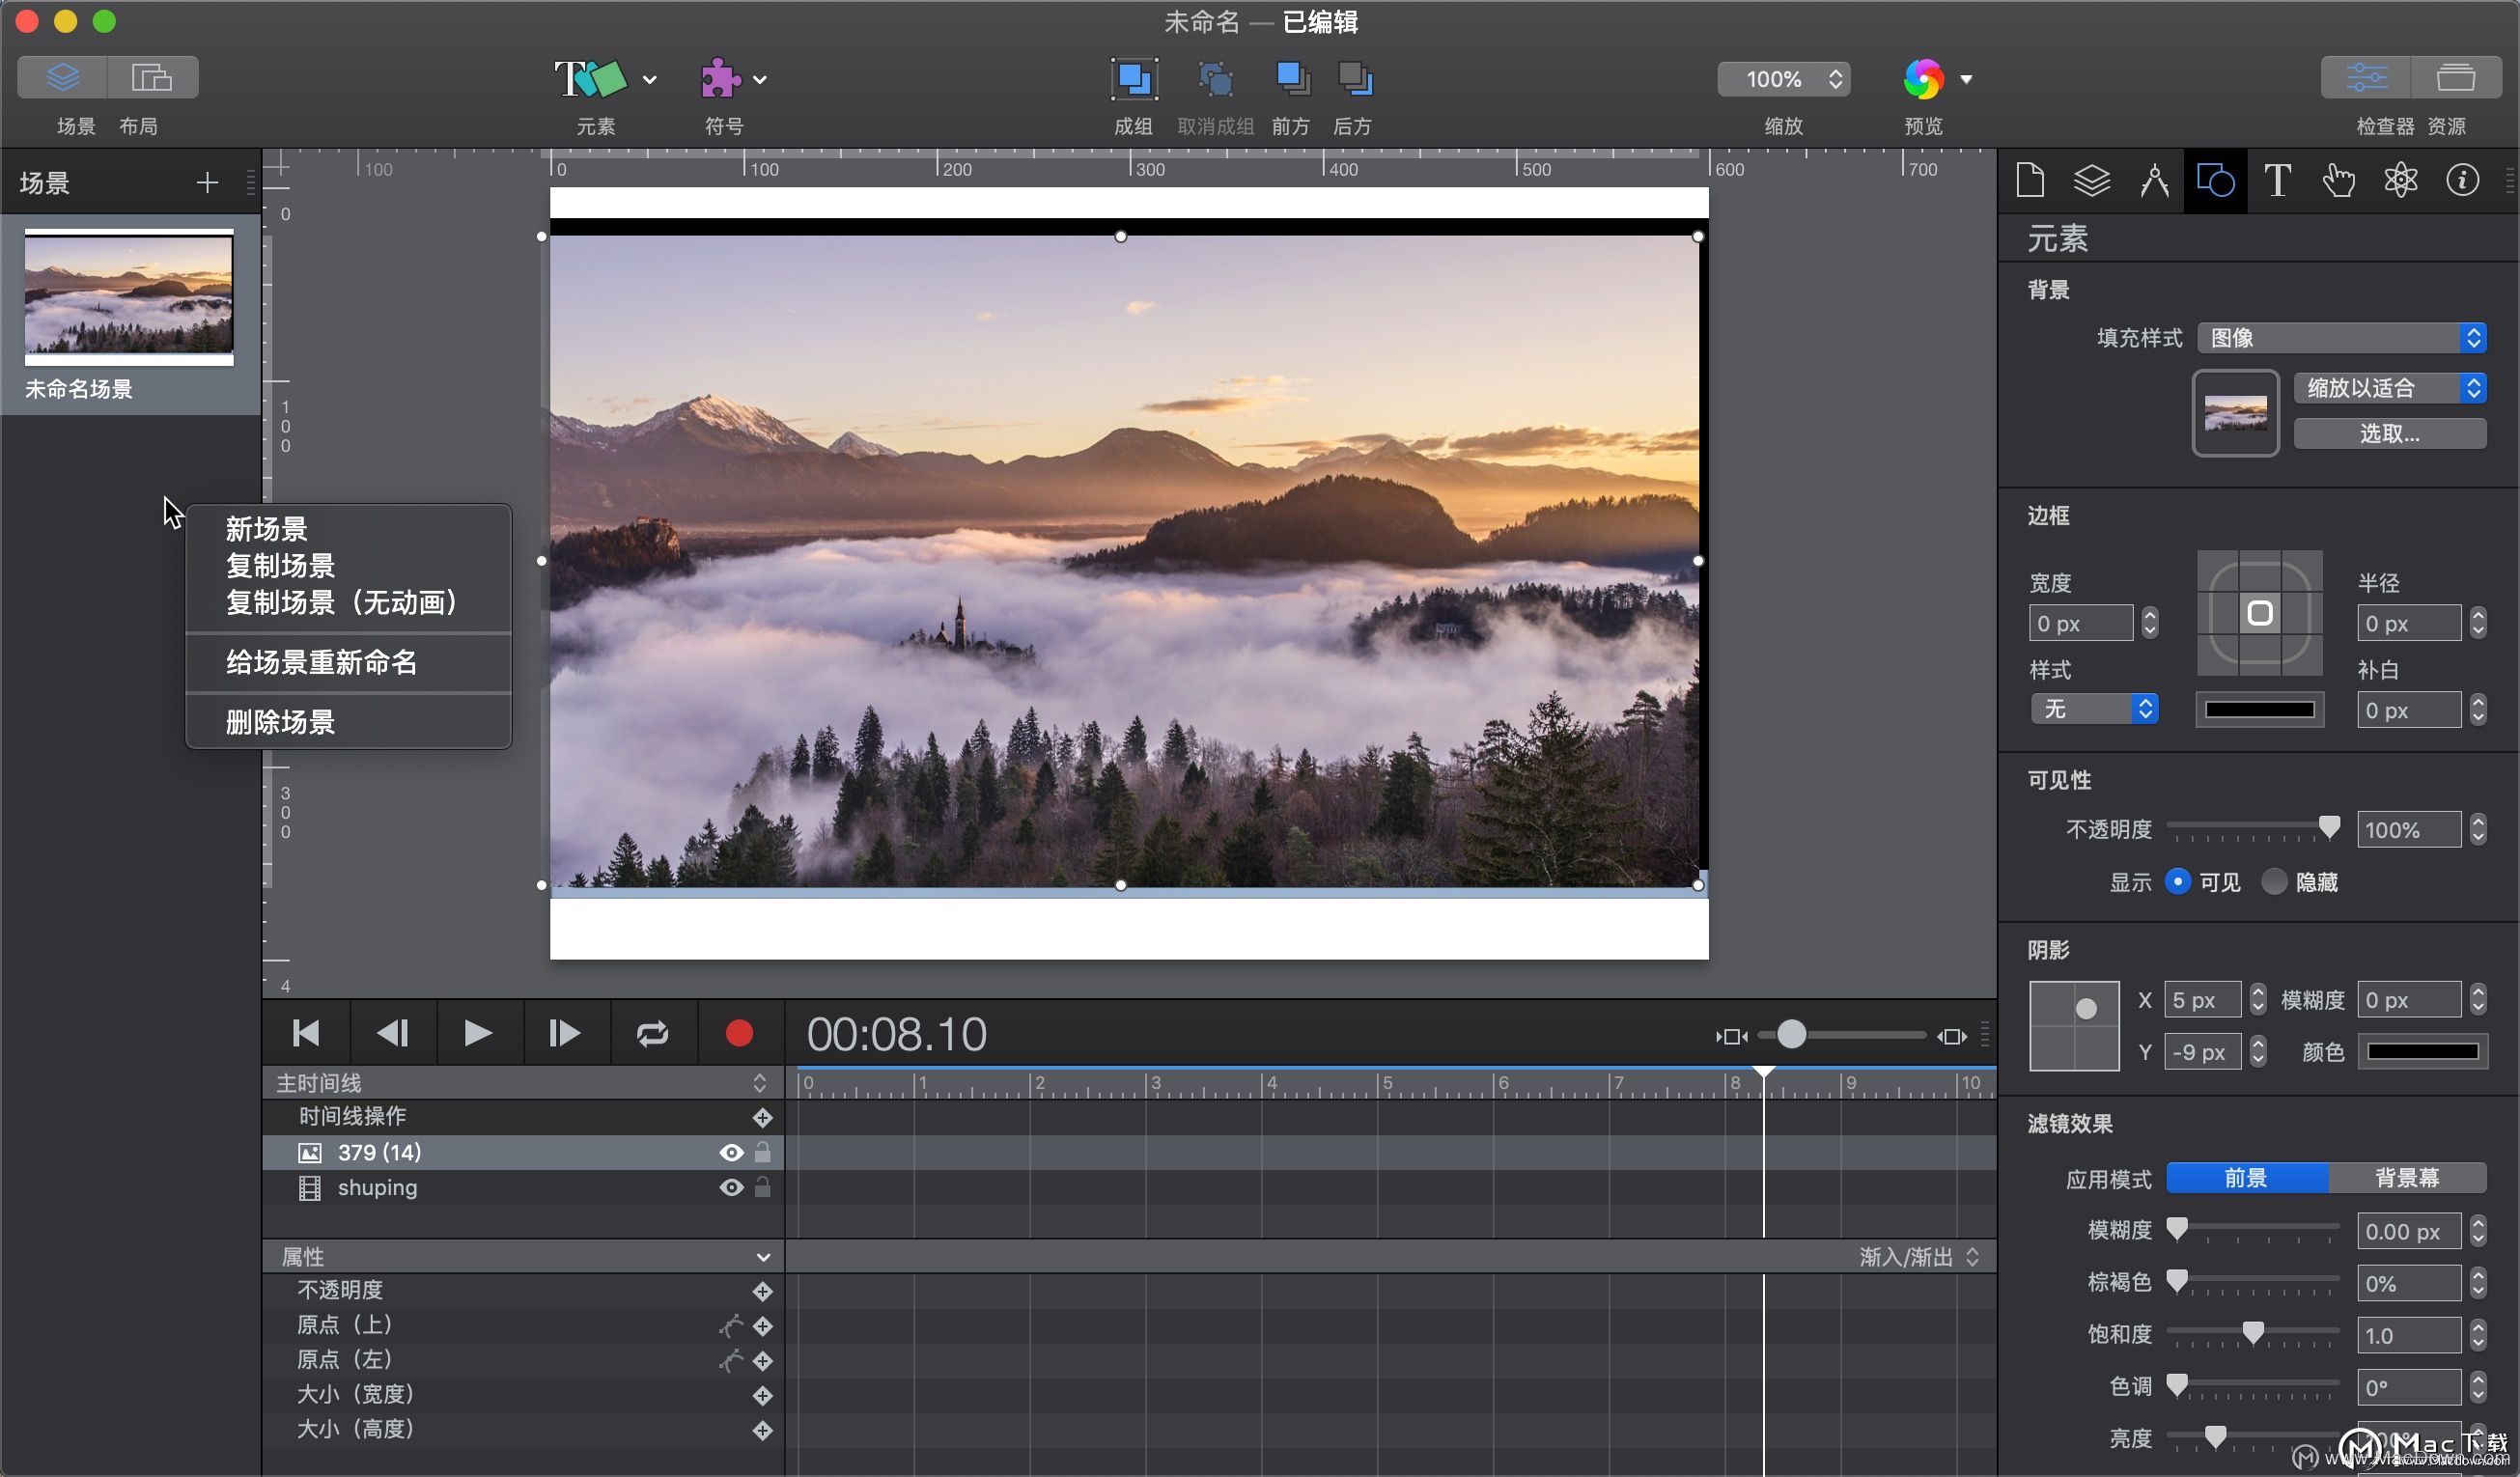The height and width of the screenshot is (1477, 2520).
Task: Click the 选取... image choose button
Action: tap(2389, 433)
